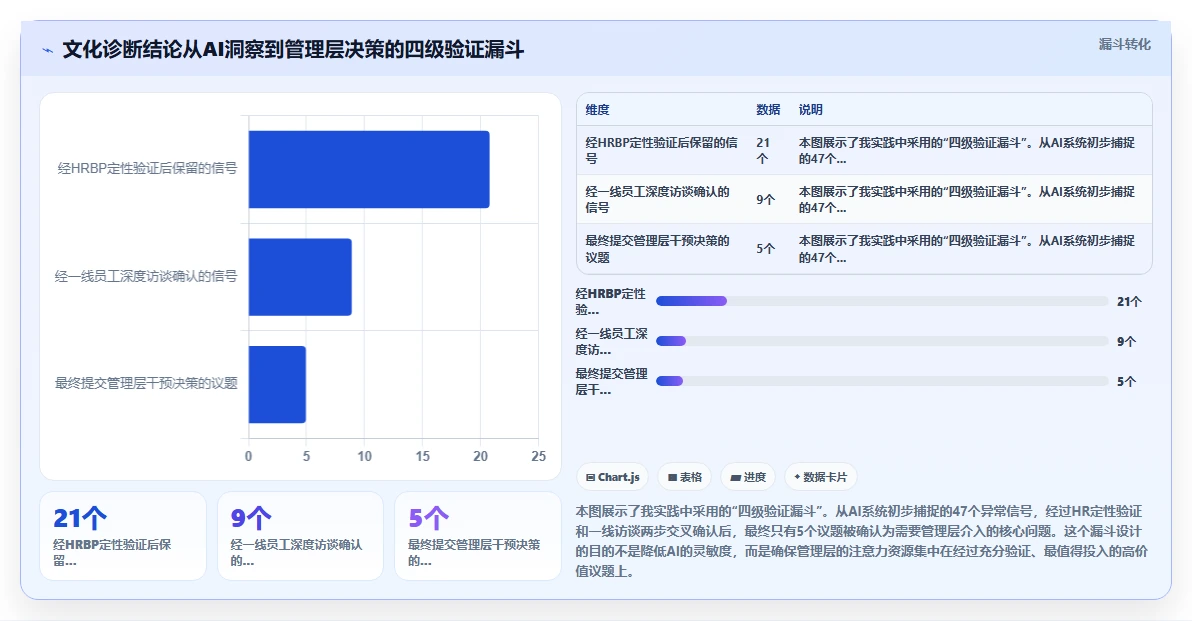Select the 表格 chip
Viewport: 1192px width, 621px height.
coord(684,477)
